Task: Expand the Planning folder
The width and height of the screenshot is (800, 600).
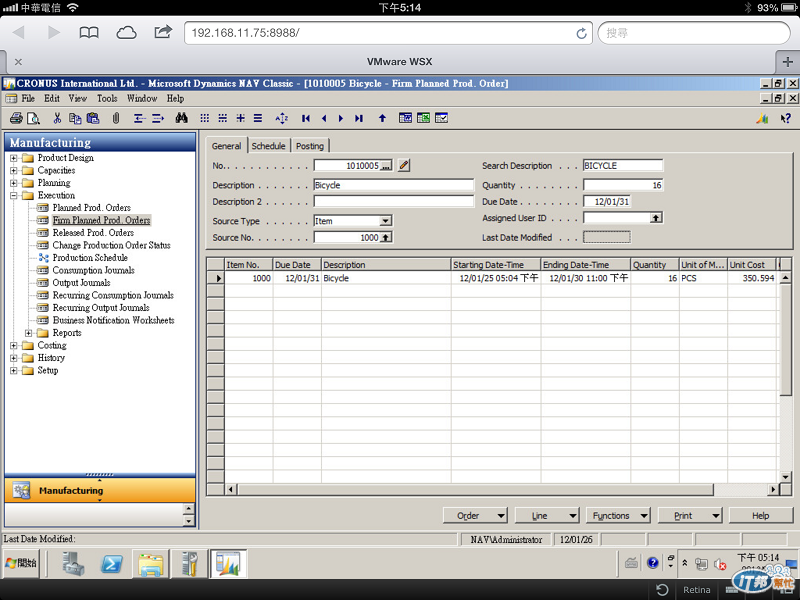Action: pos(14,183)
